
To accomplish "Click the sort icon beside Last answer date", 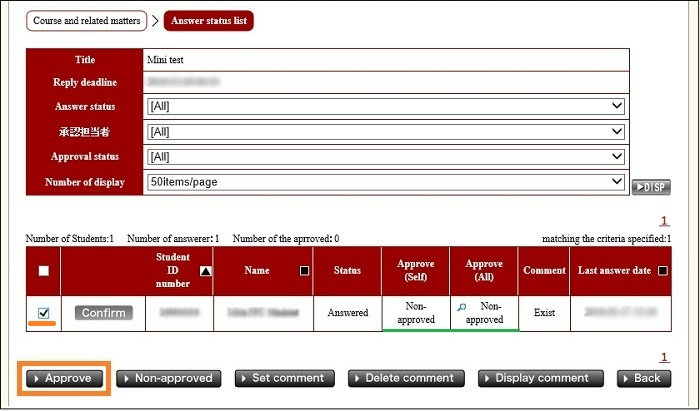I will [664, 271].
